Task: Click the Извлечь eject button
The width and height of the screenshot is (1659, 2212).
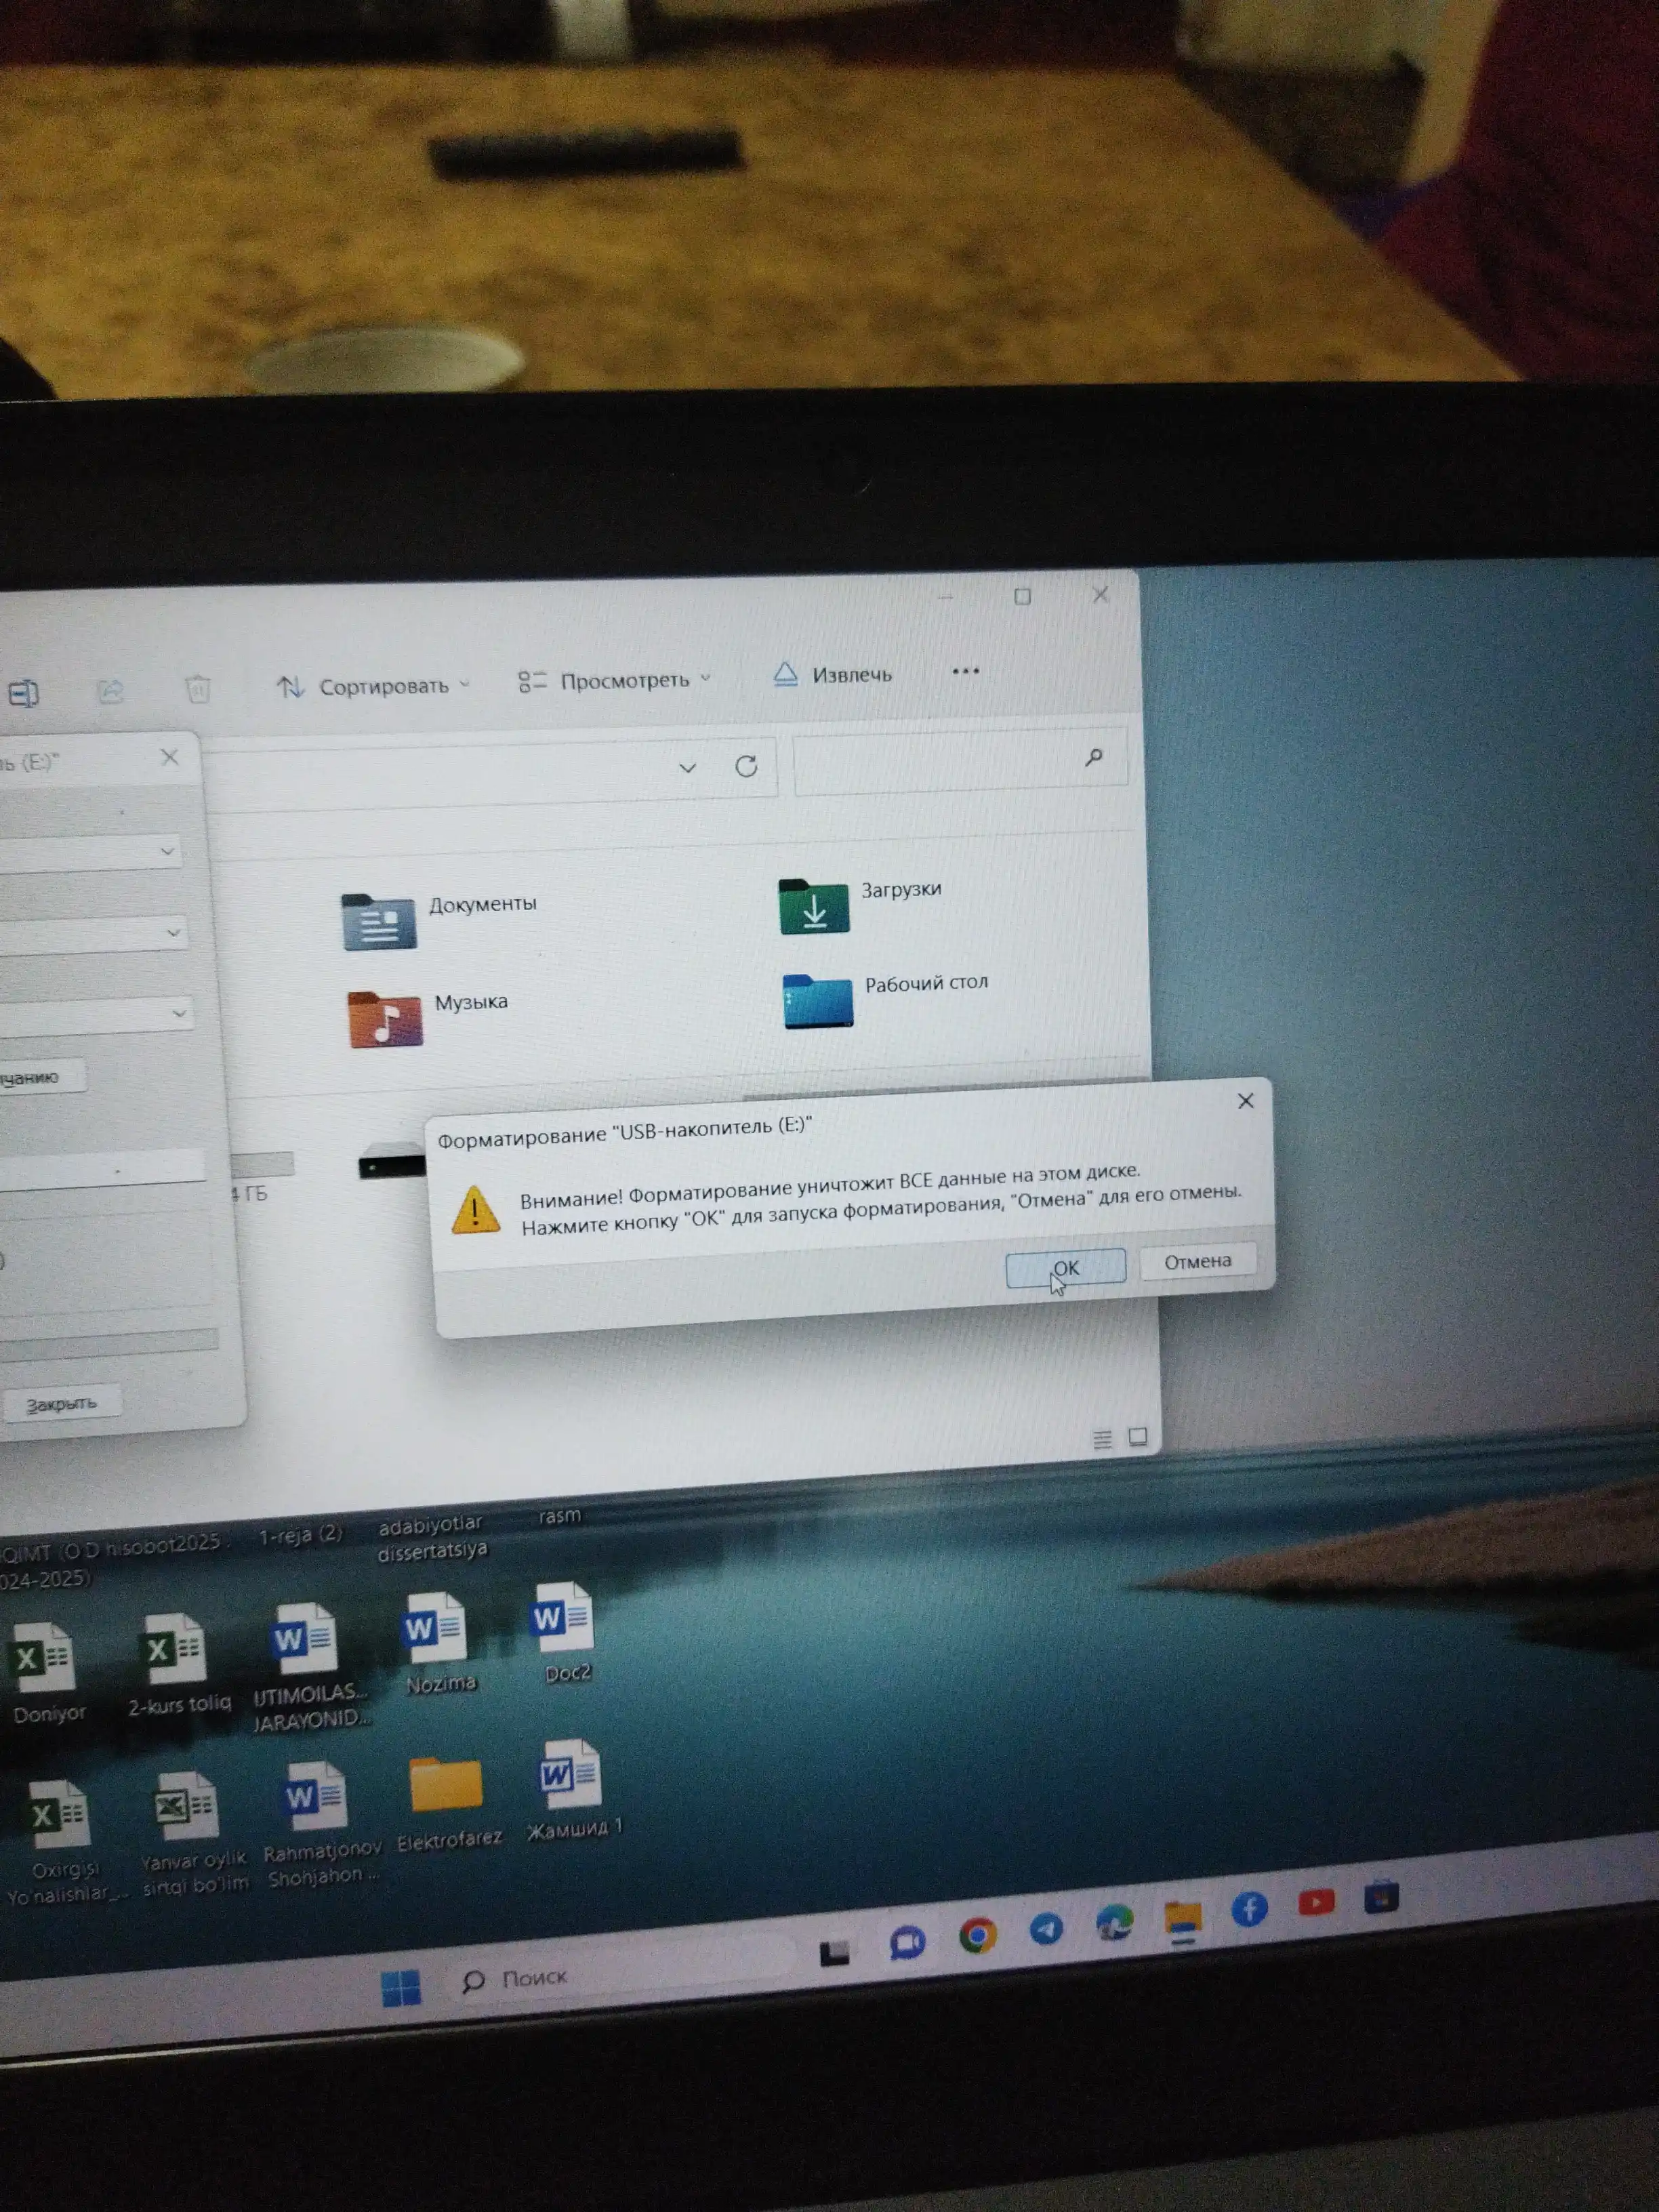Action: pyautogui.click(x=832, y=675)
